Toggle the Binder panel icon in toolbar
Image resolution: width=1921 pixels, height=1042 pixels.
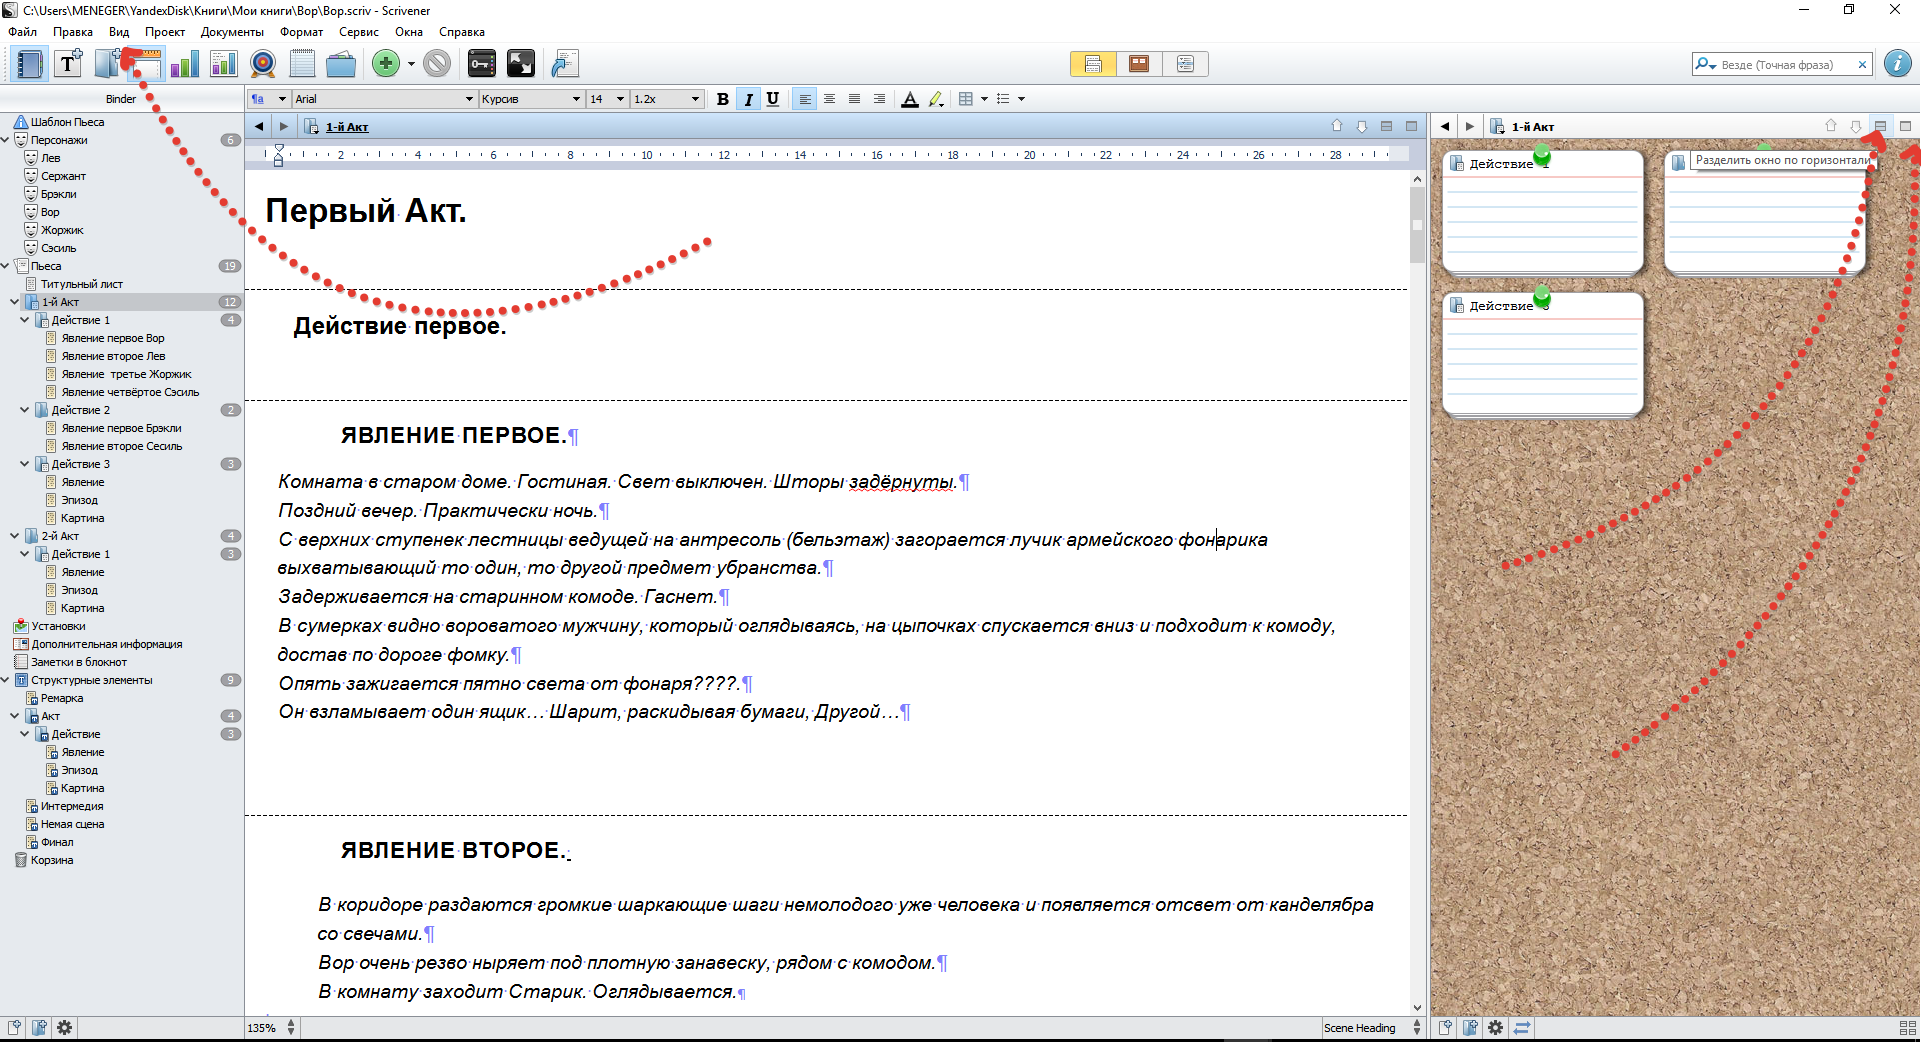[30, 64]
